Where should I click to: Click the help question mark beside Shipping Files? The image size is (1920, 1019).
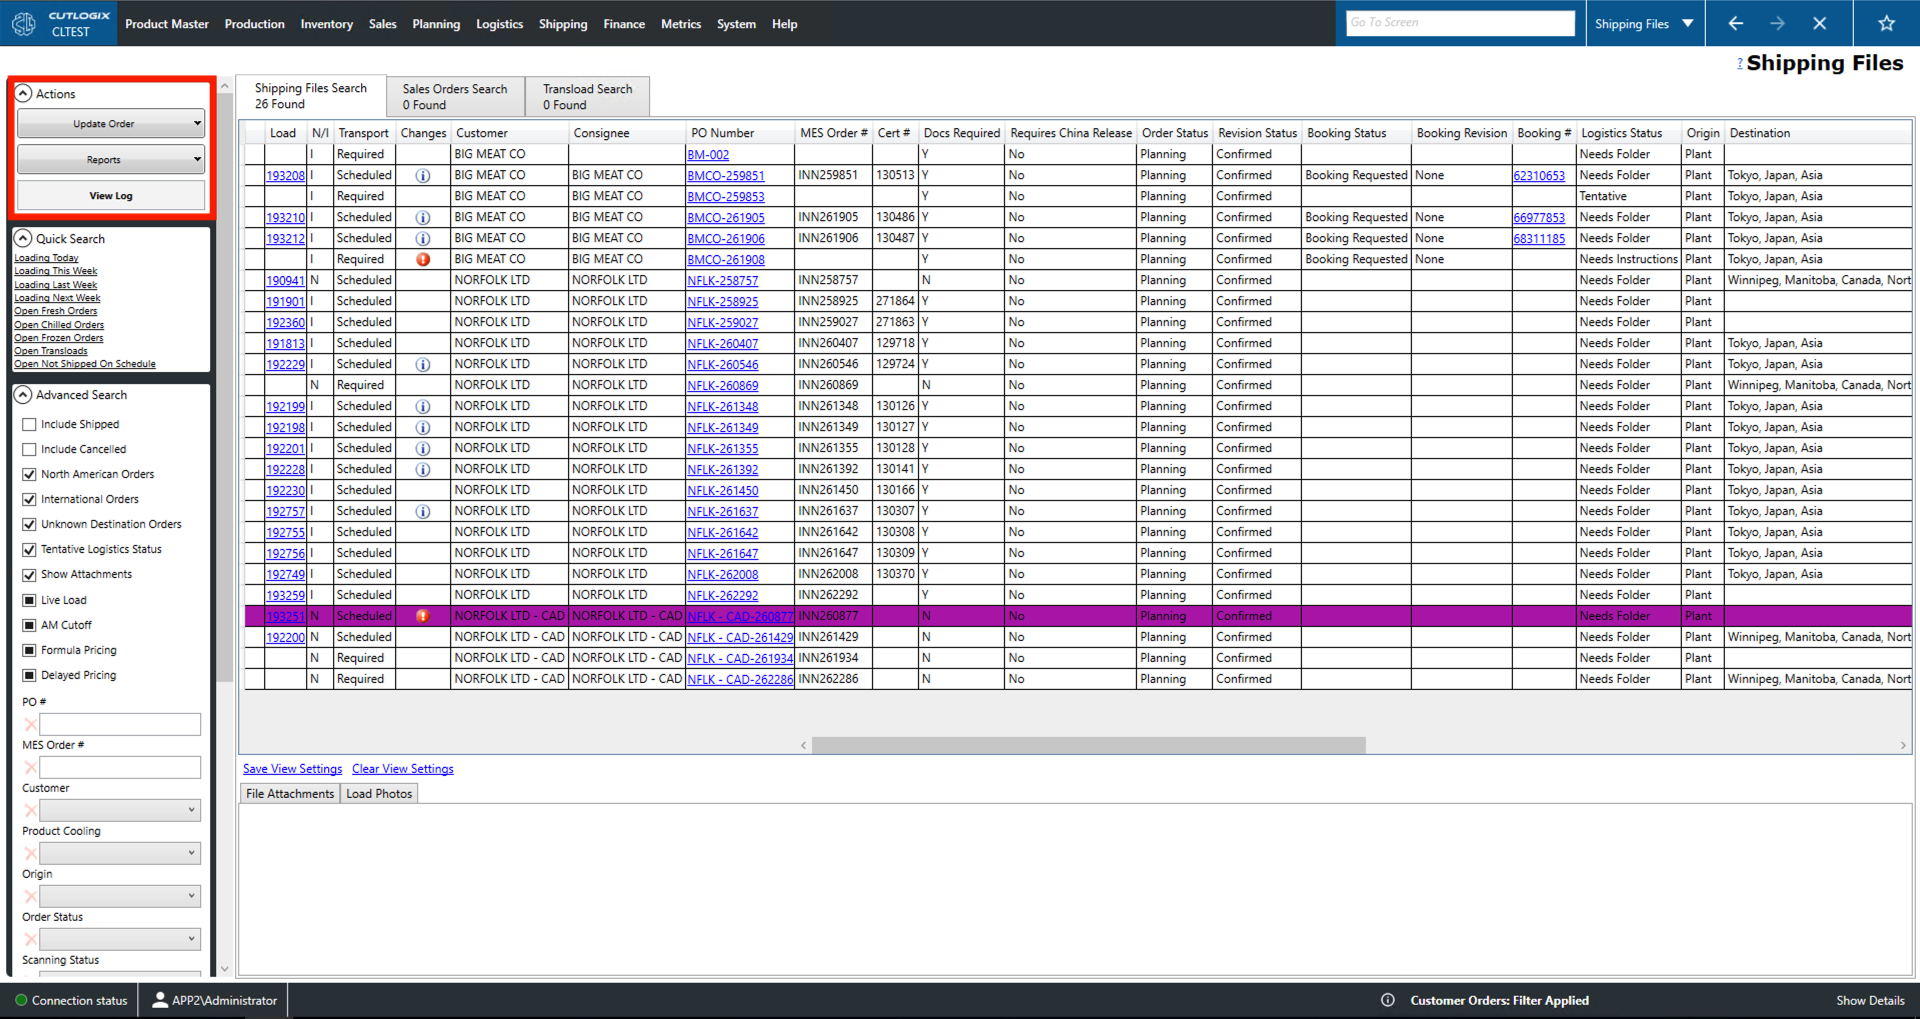[1740, 64]
